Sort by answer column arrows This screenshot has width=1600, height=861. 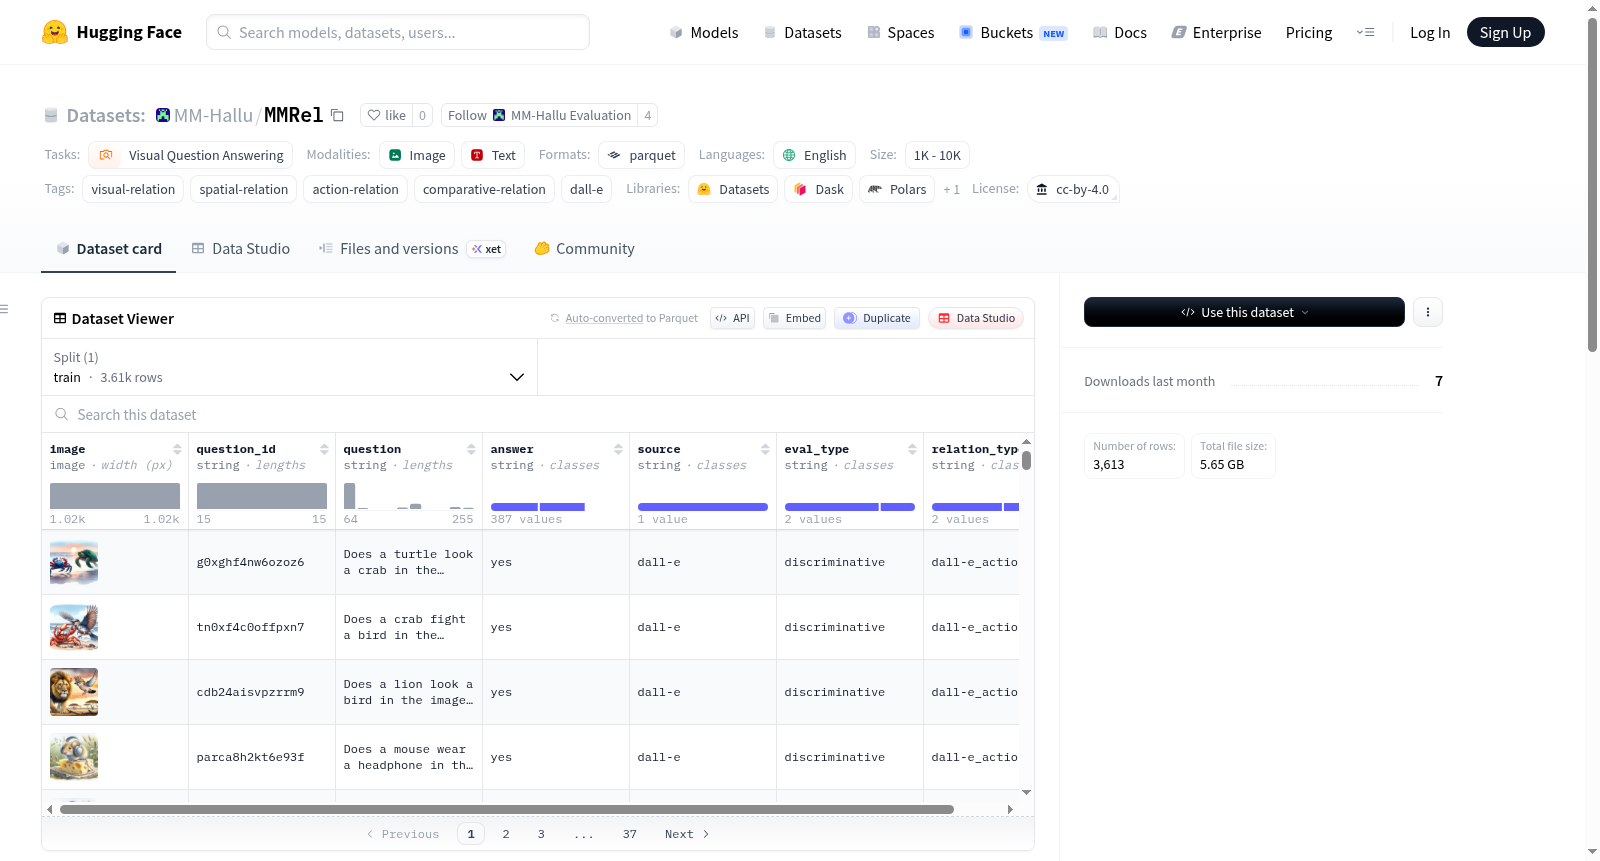[x=618, y=450]
